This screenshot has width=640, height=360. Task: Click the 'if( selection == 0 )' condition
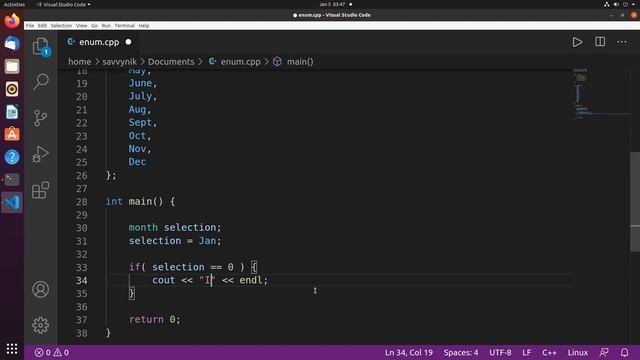coord(187,267)
